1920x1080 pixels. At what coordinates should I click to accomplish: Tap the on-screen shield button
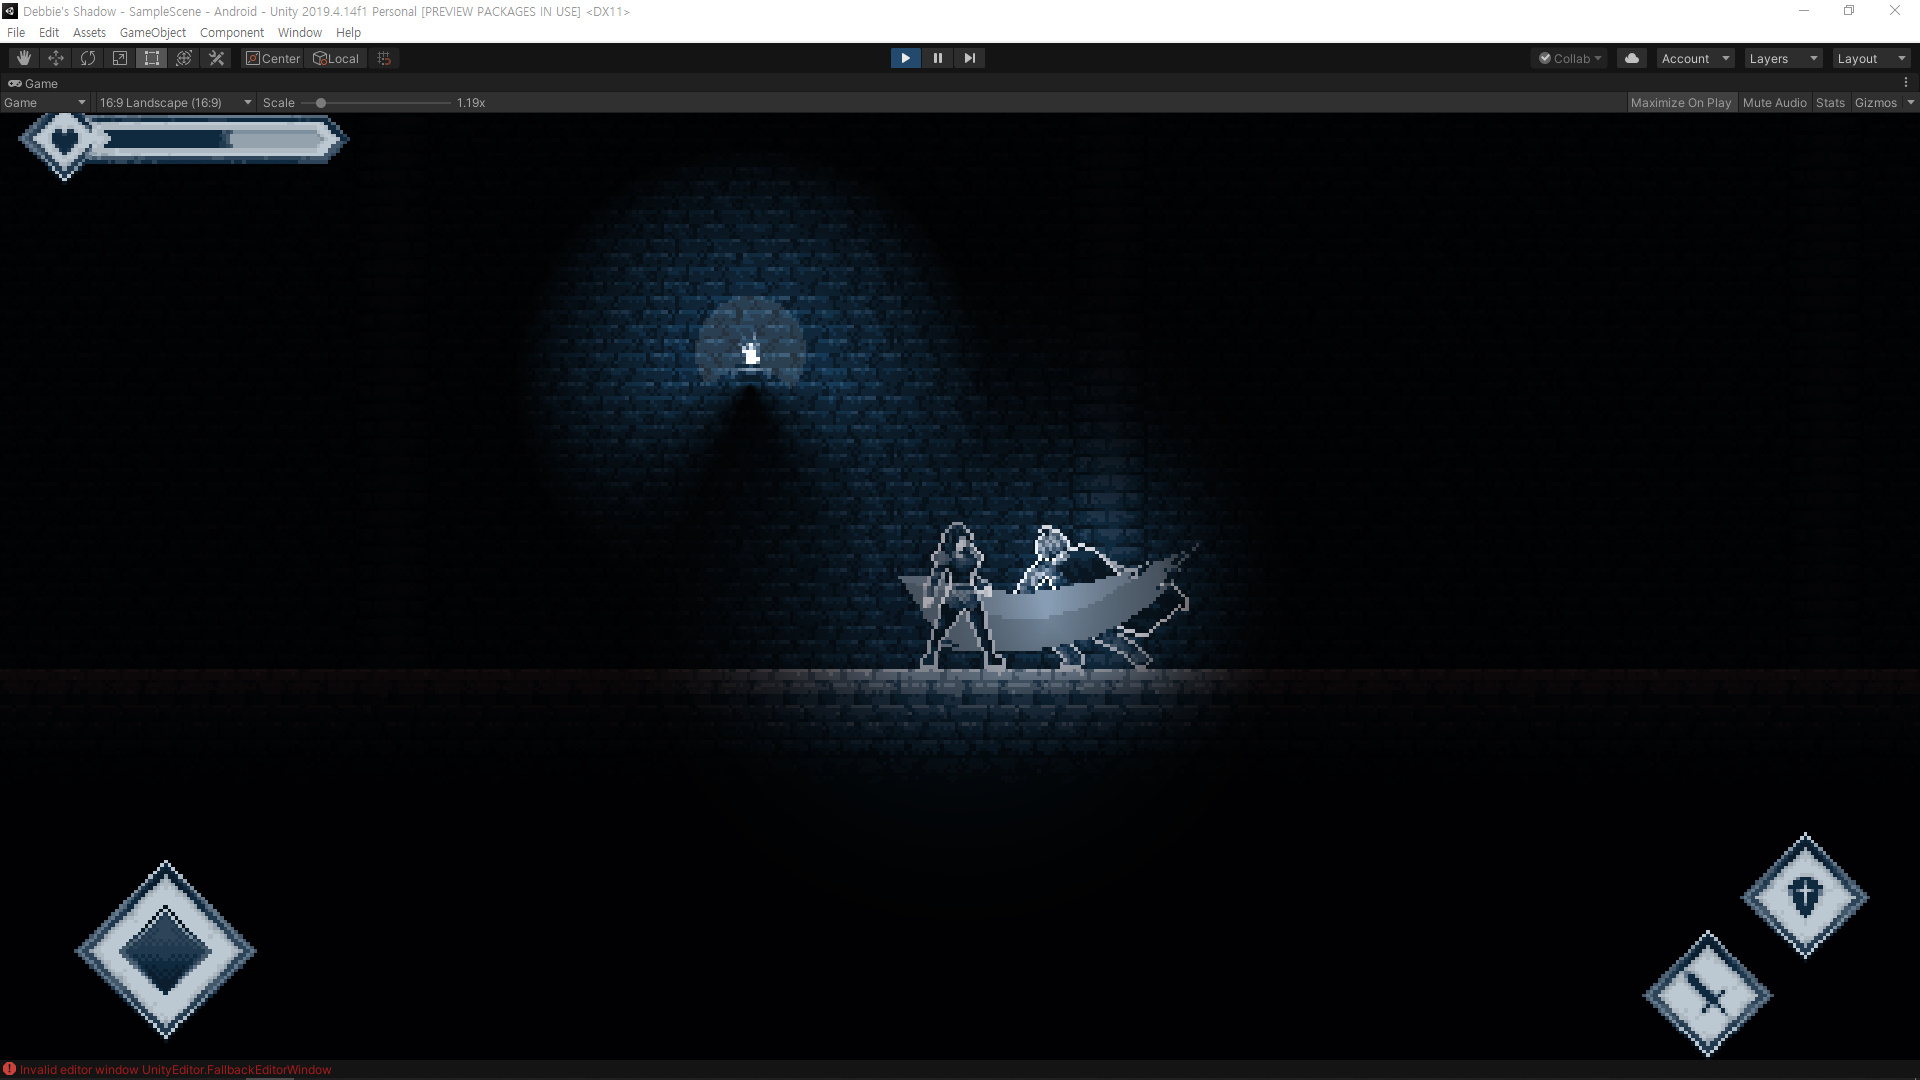coord(1805,896)
